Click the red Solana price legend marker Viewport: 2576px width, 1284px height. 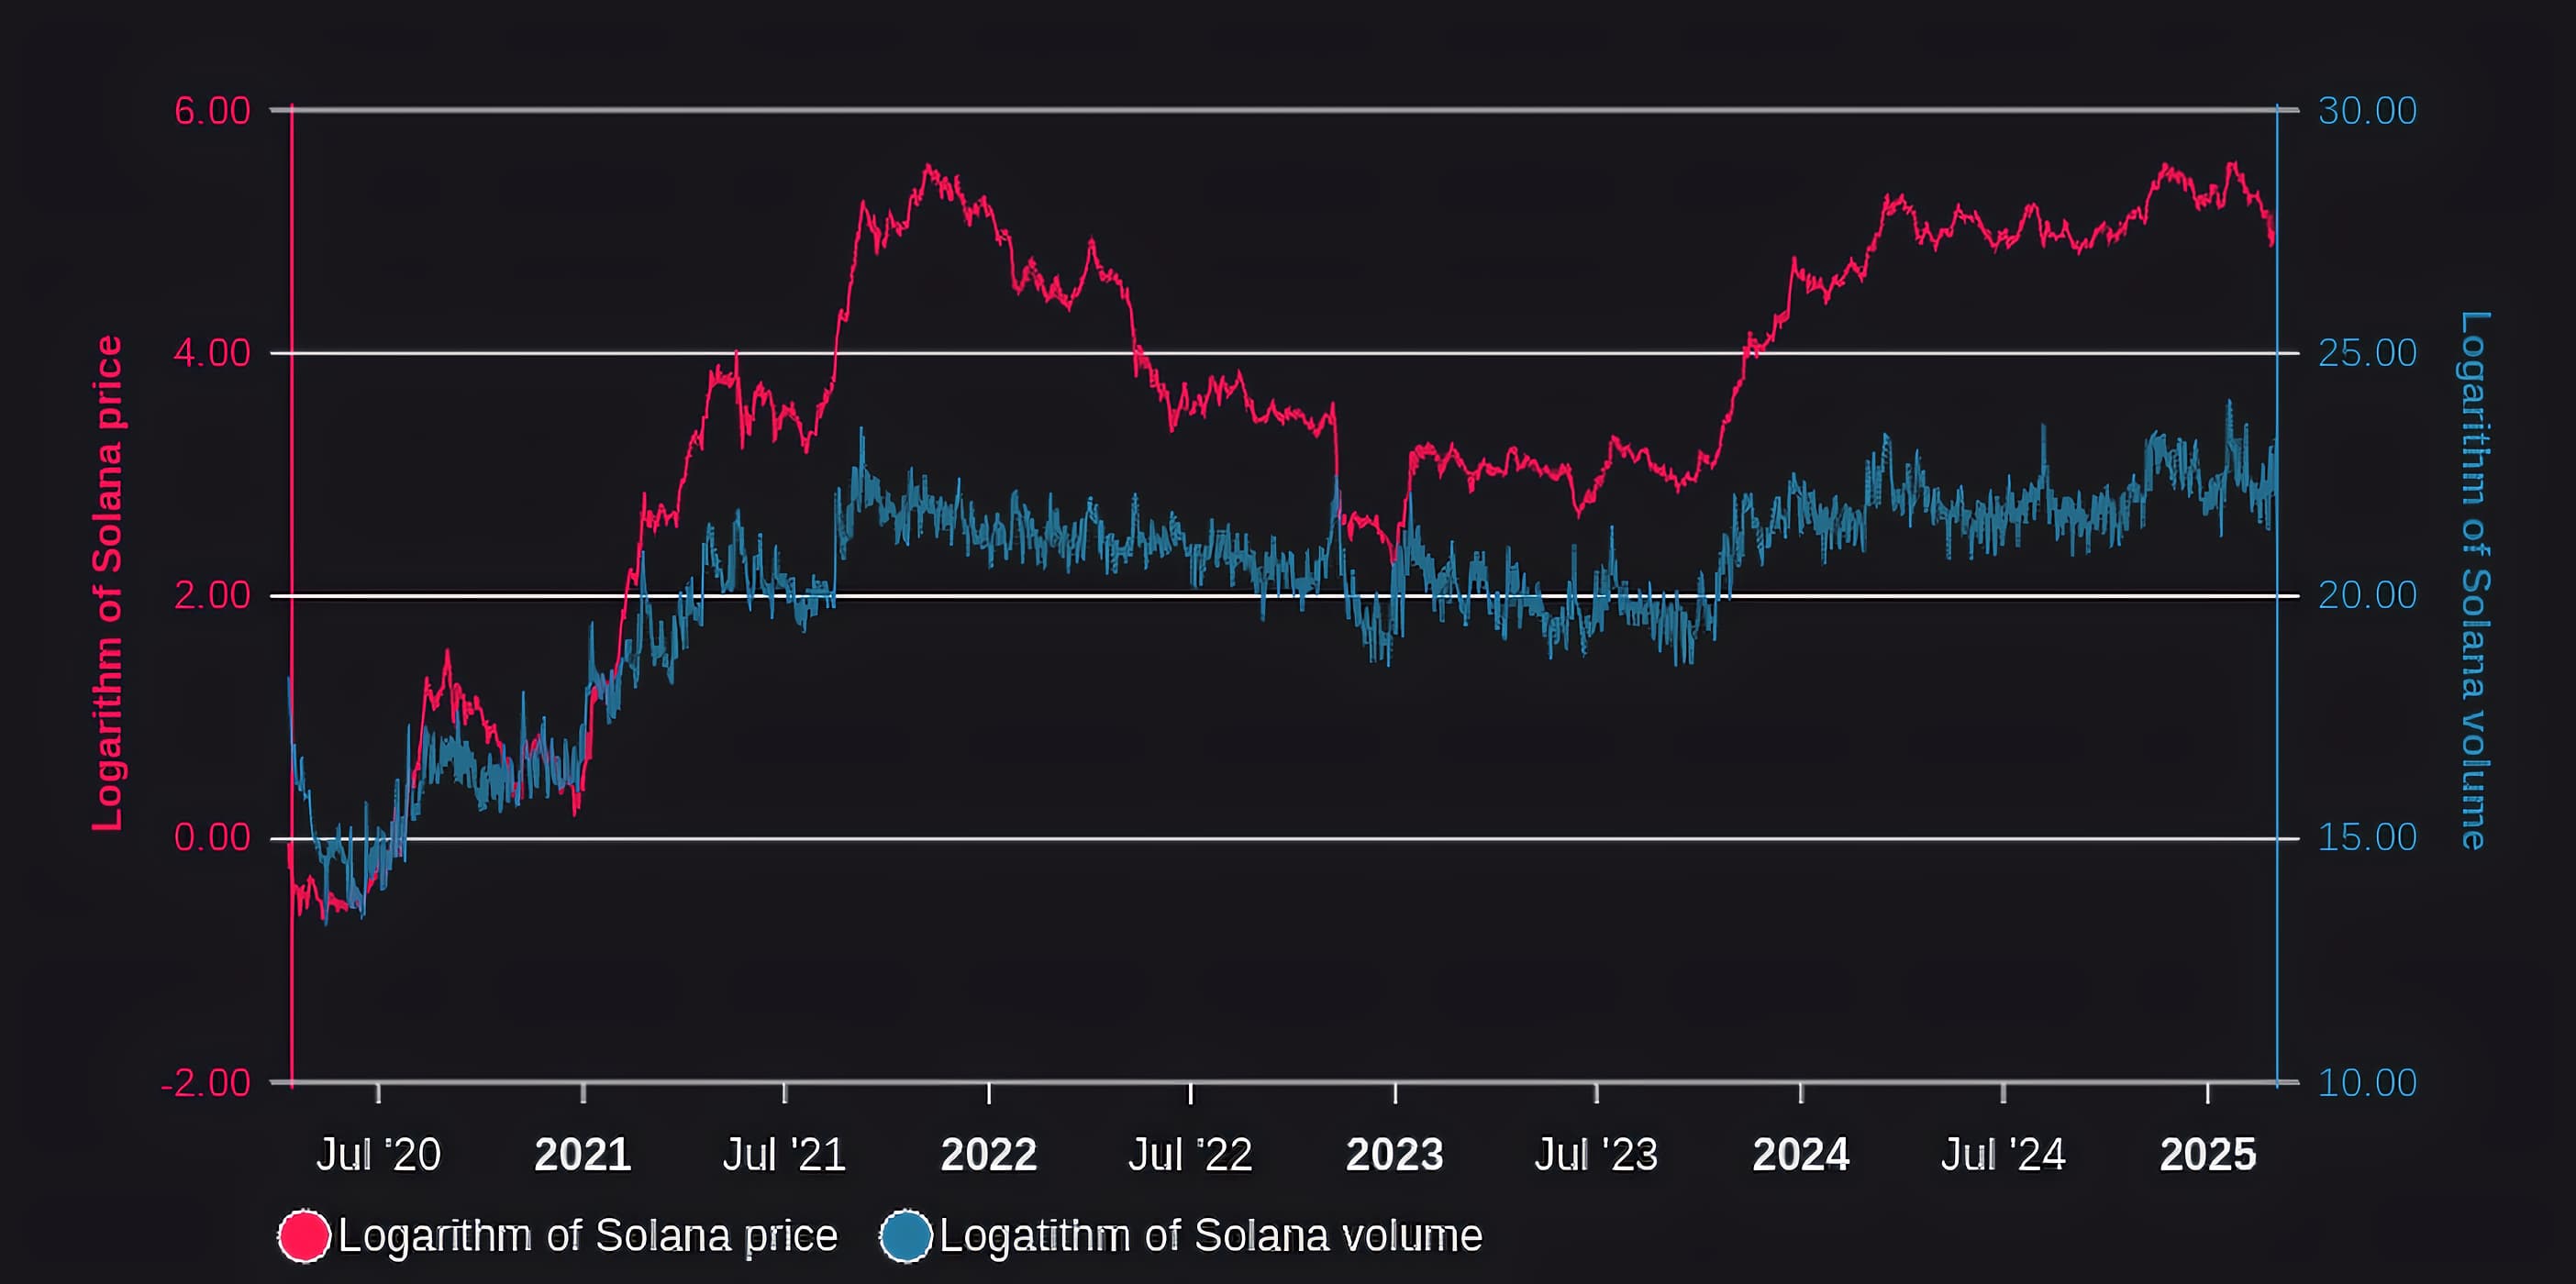click(x=304, y=1236)
